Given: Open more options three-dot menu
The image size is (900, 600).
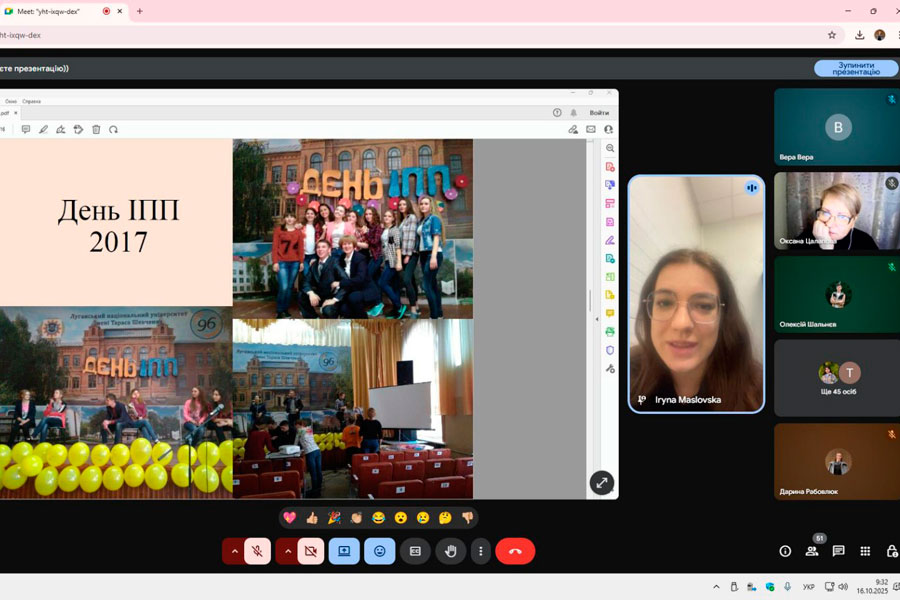Looking at the screenshot, I should pos(481,551).
